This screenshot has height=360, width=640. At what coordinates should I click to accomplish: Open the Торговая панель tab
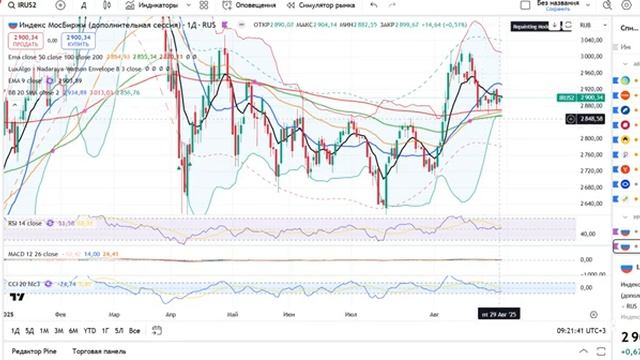point(99,351)
